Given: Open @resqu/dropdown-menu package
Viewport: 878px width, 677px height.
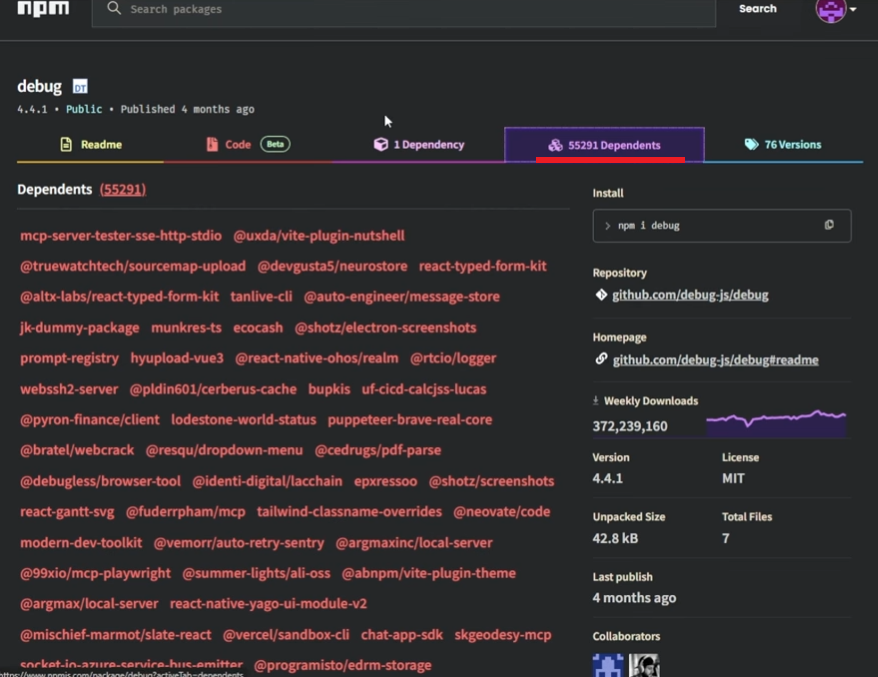Looking at the screenshot, I should 224,450.
